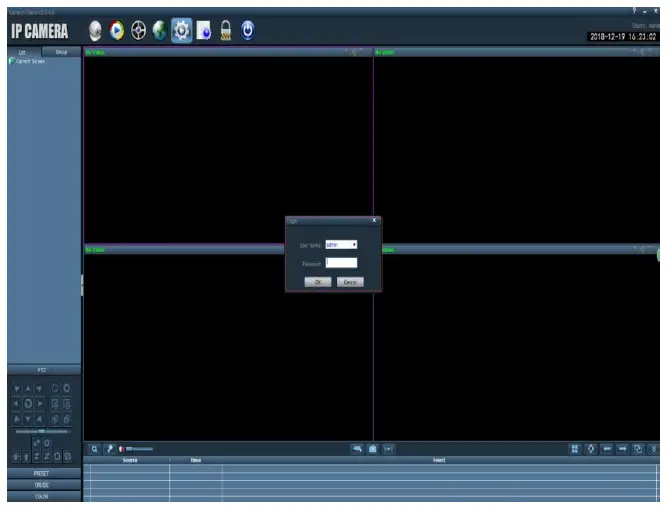
Task: Click the steering wheel toolbar icon
Action: 138,31
